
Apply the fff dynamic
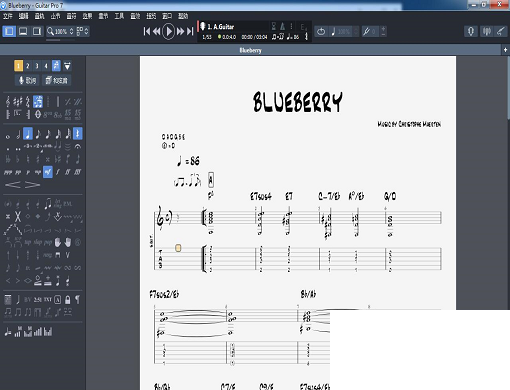(78, 172)
